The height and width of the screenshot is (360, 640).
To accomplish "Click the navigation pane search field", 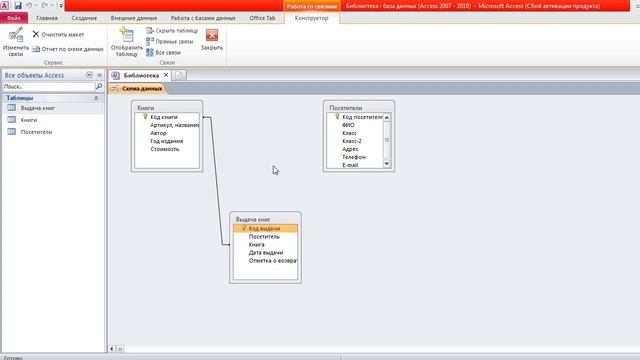I will coord(49,87).
